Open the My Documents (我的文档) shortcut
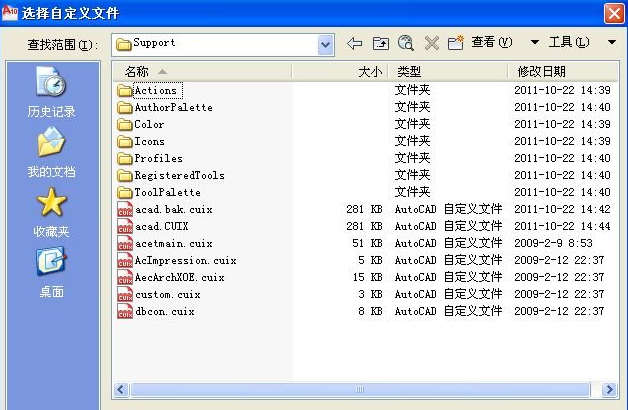 pos(51,152)
